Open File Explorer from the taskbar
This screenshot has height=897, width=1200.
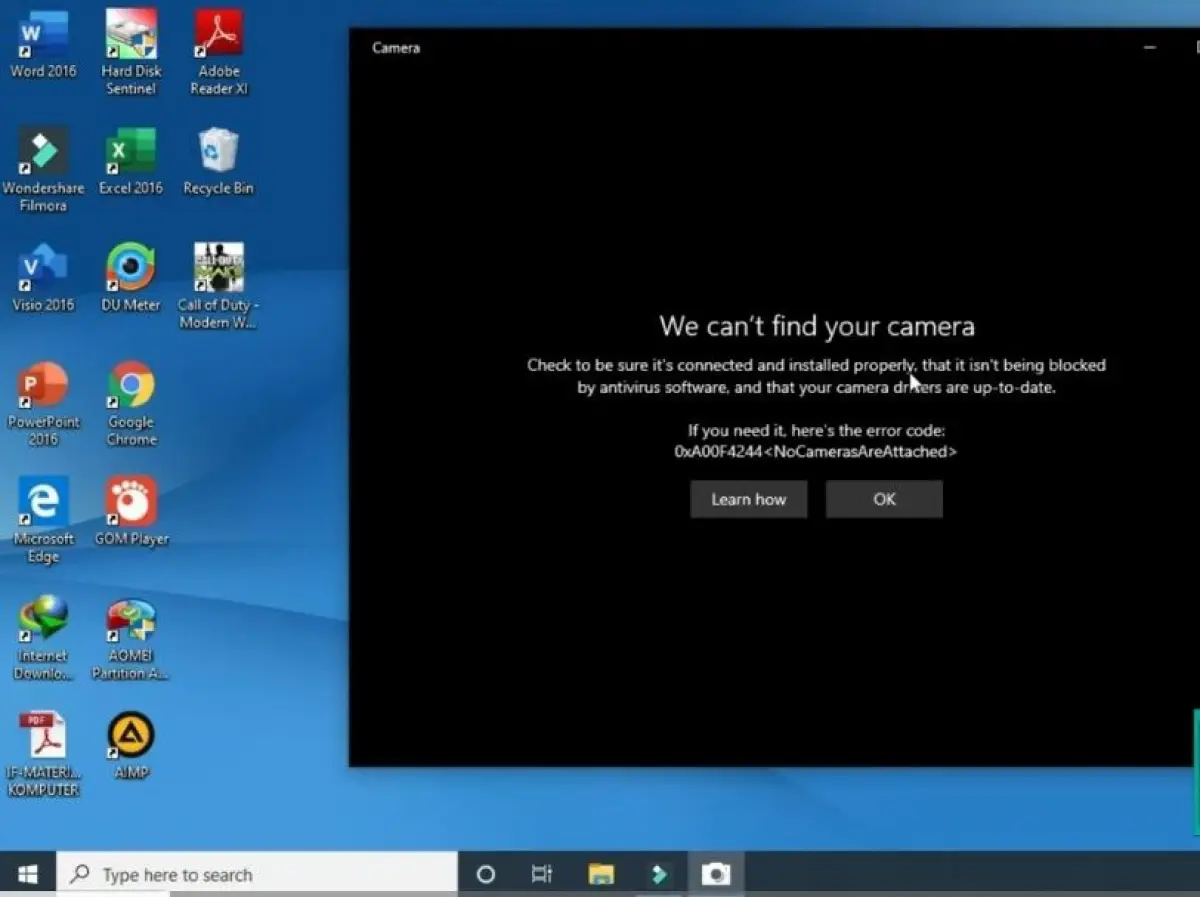(601, 872)
